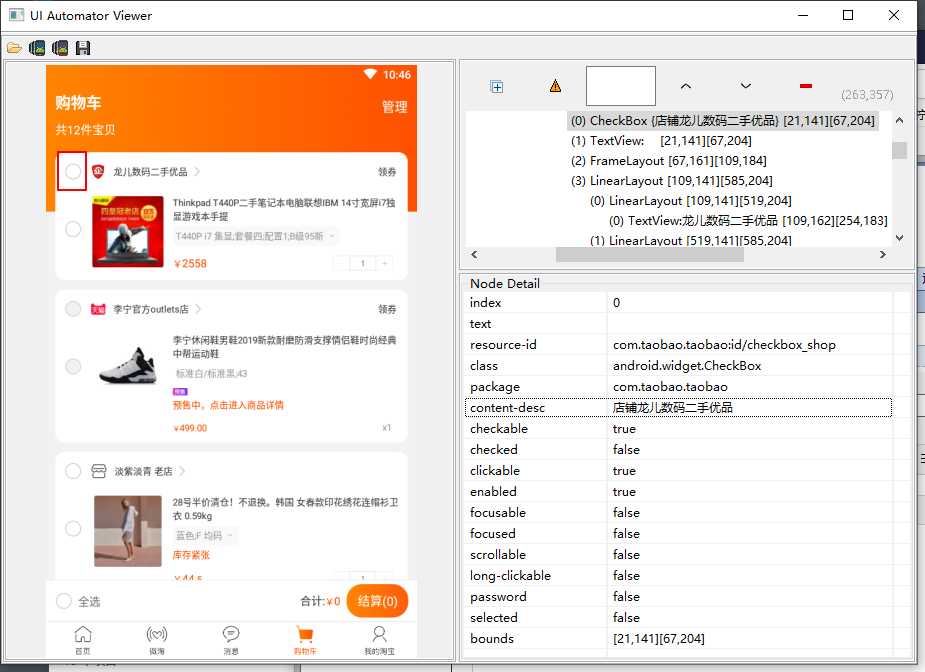Toggle the NAF nodes warning icon

click(x=555, y=86)
